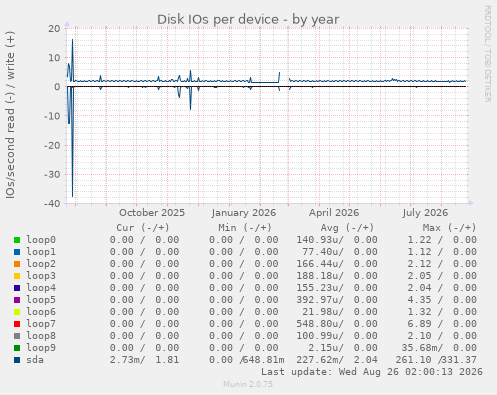The width and height of the screenshot is (497, 395).
Task: Click the loop7 red color swatch
Action: pyautogui.click(x=17, y=324)
